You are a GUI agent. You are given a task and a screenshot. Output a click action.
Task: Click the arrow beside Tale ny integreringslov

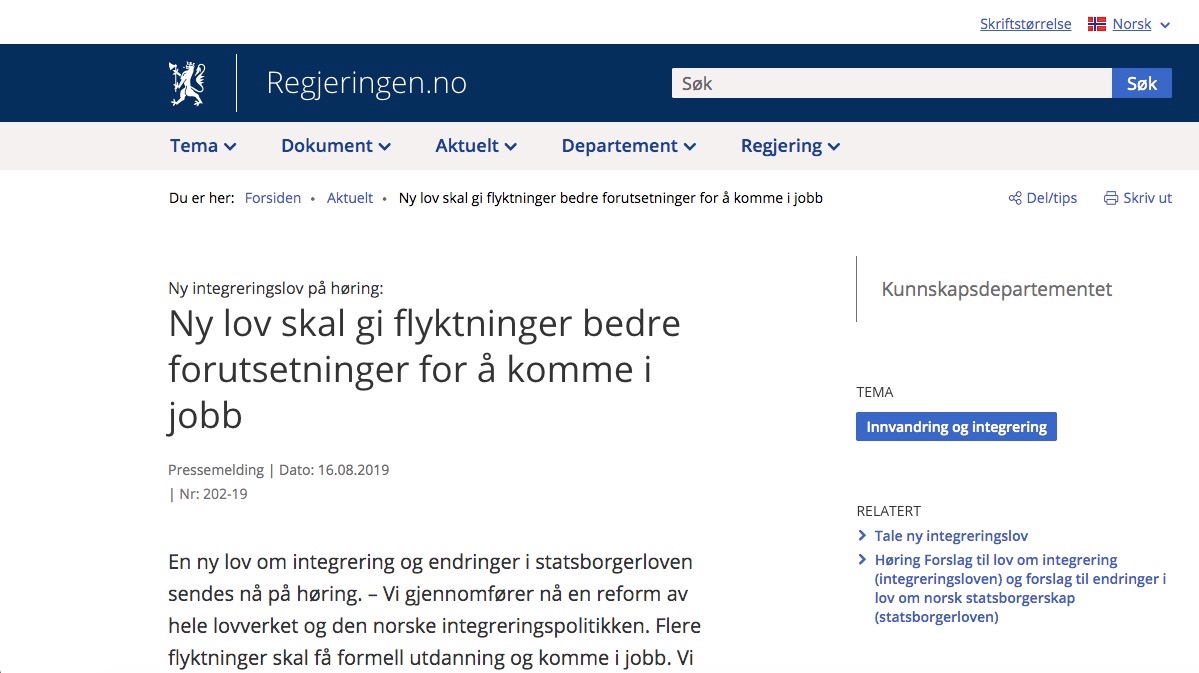click(862, 536)
